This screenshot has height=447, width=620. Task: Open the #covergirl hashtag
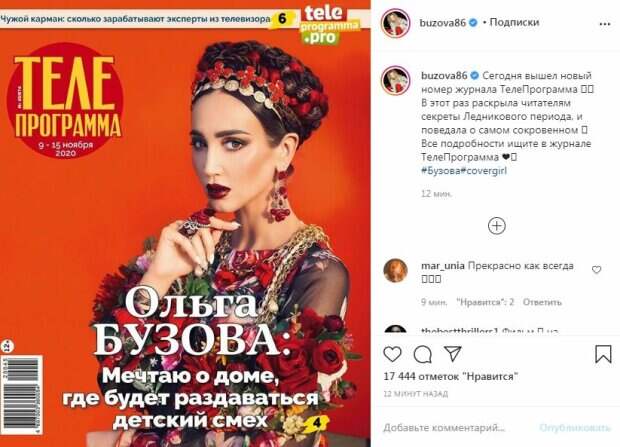click(x=483, y=171)
